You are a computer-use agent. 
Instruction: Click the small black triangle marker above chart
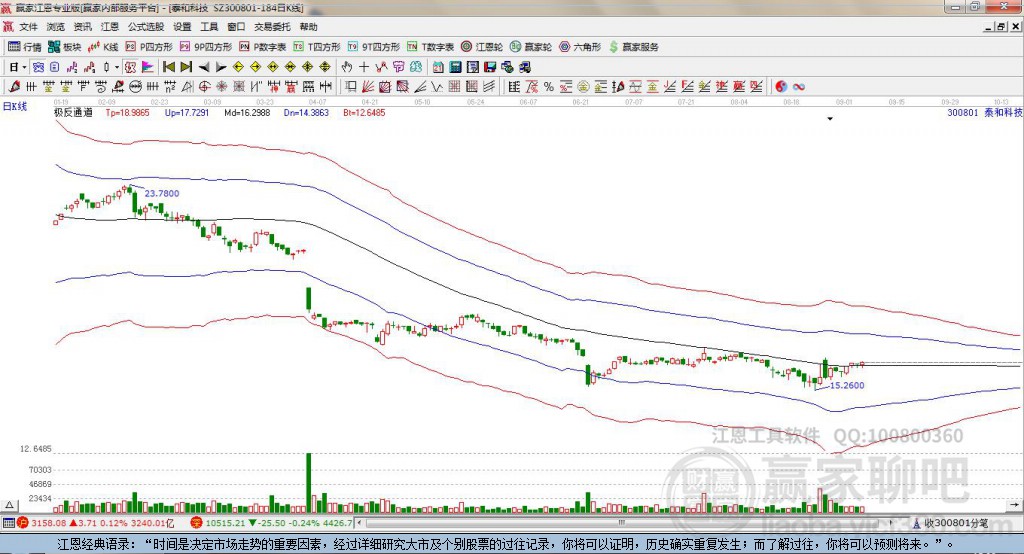[x=830, y=119]
